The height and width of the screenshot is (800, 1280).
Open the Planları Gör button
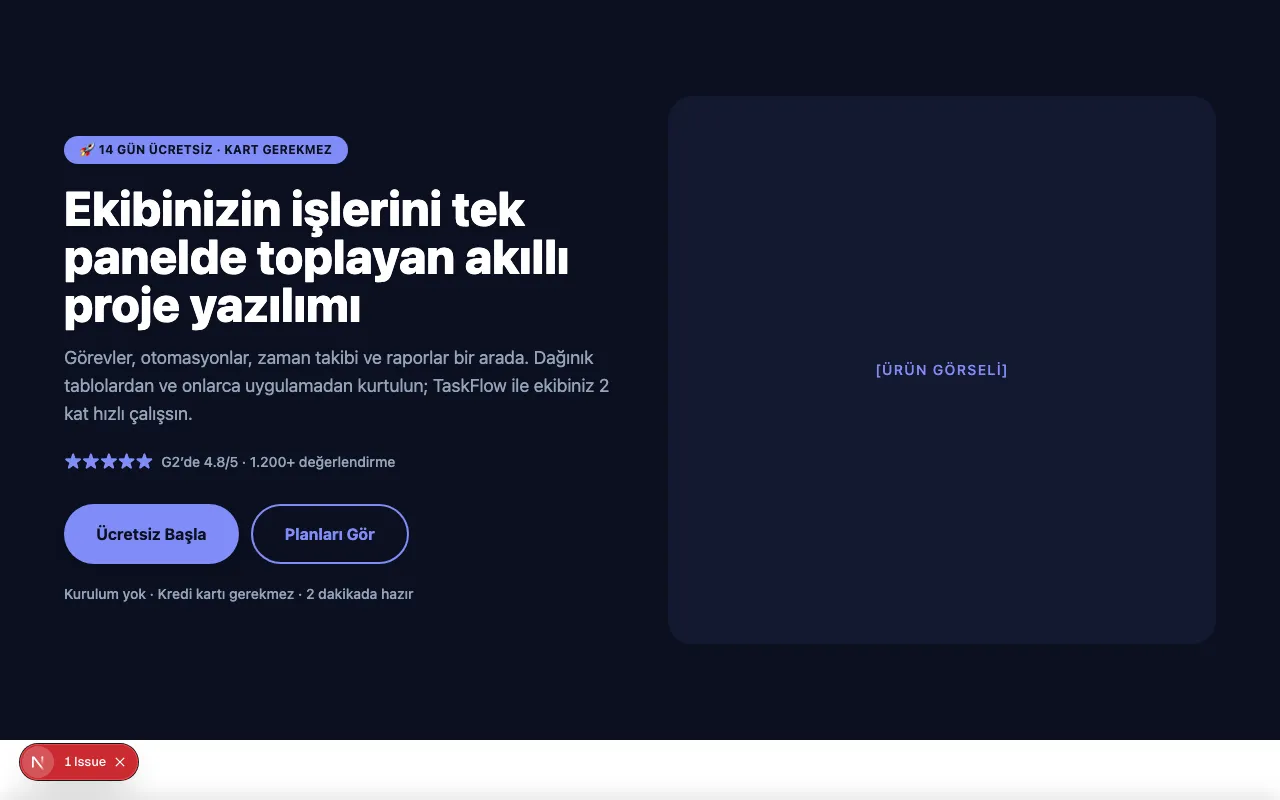pos(330,534)
